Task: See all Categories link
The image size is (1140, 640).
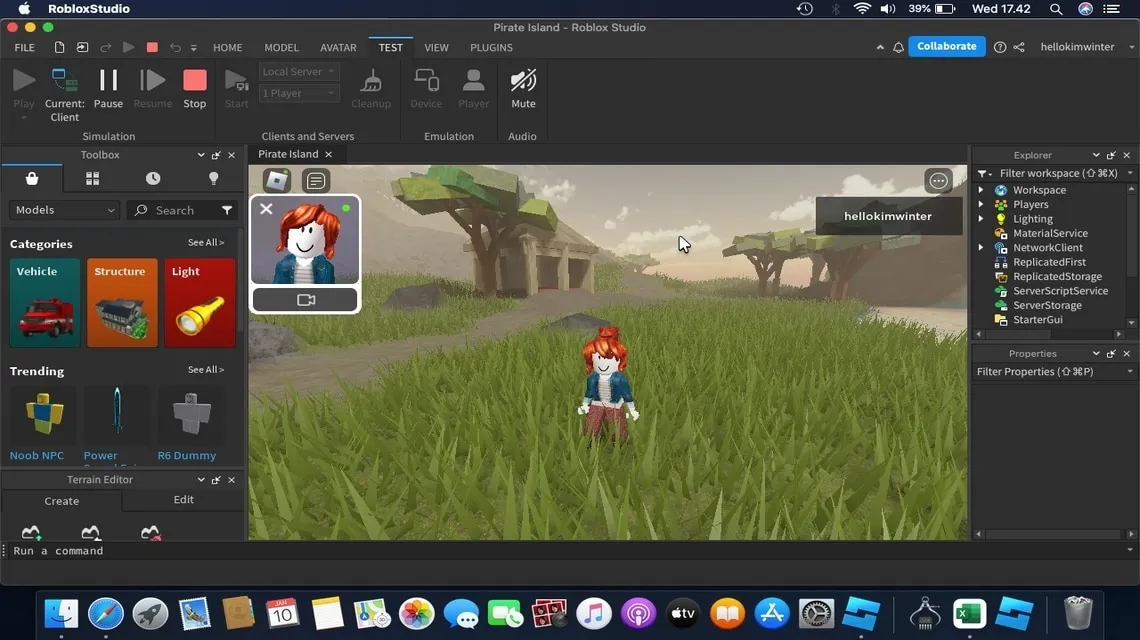Action: [206, 242]
